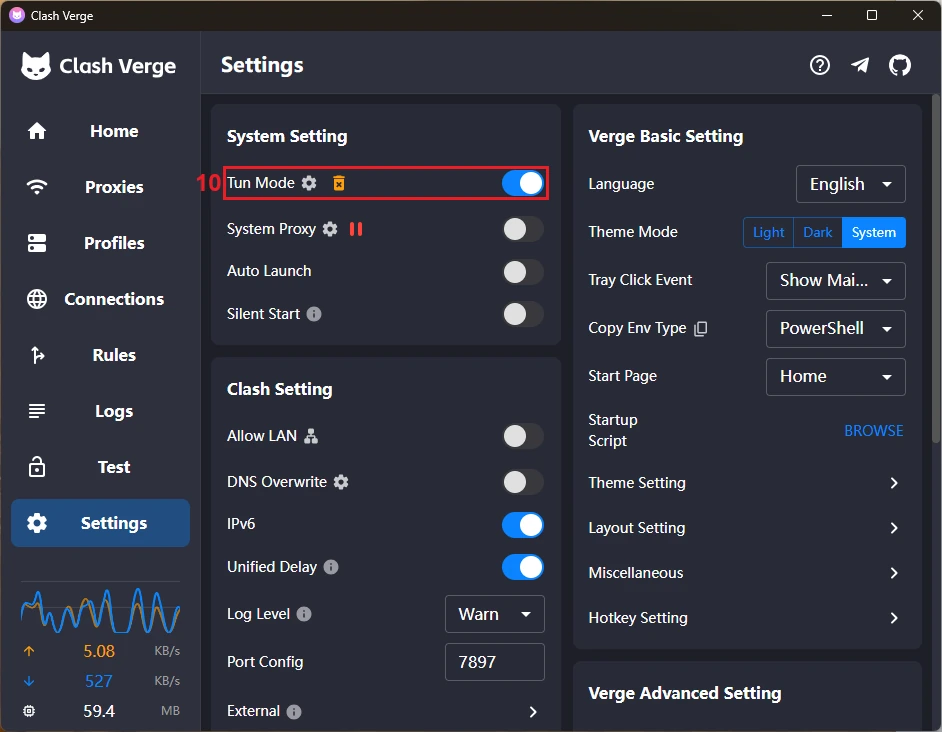The width and height of the screenshot is (942, 732).
Task: Open the Language dropdown
Action: tap(850, 184)
